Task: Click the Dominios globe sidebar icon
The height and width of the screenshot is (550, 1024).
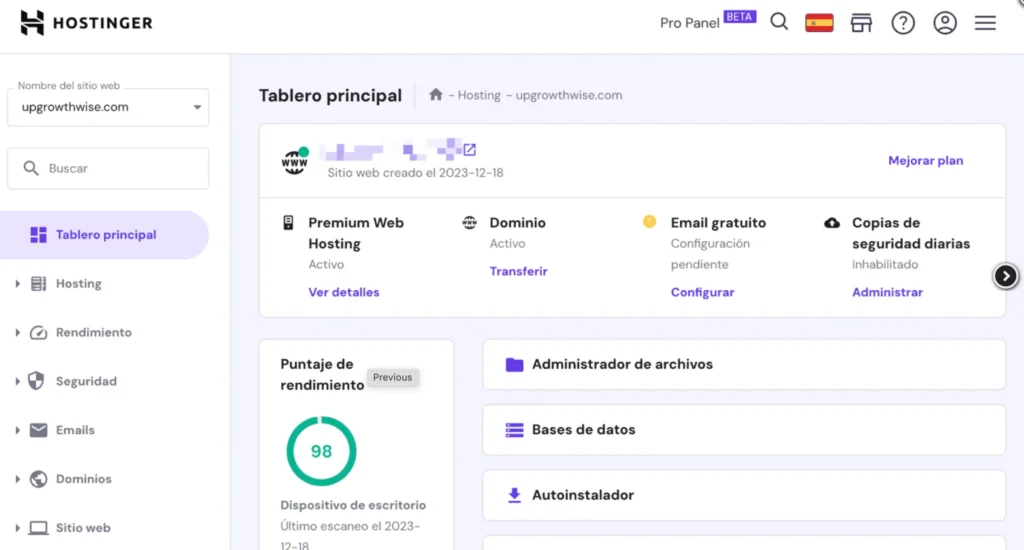Action: 39,479
